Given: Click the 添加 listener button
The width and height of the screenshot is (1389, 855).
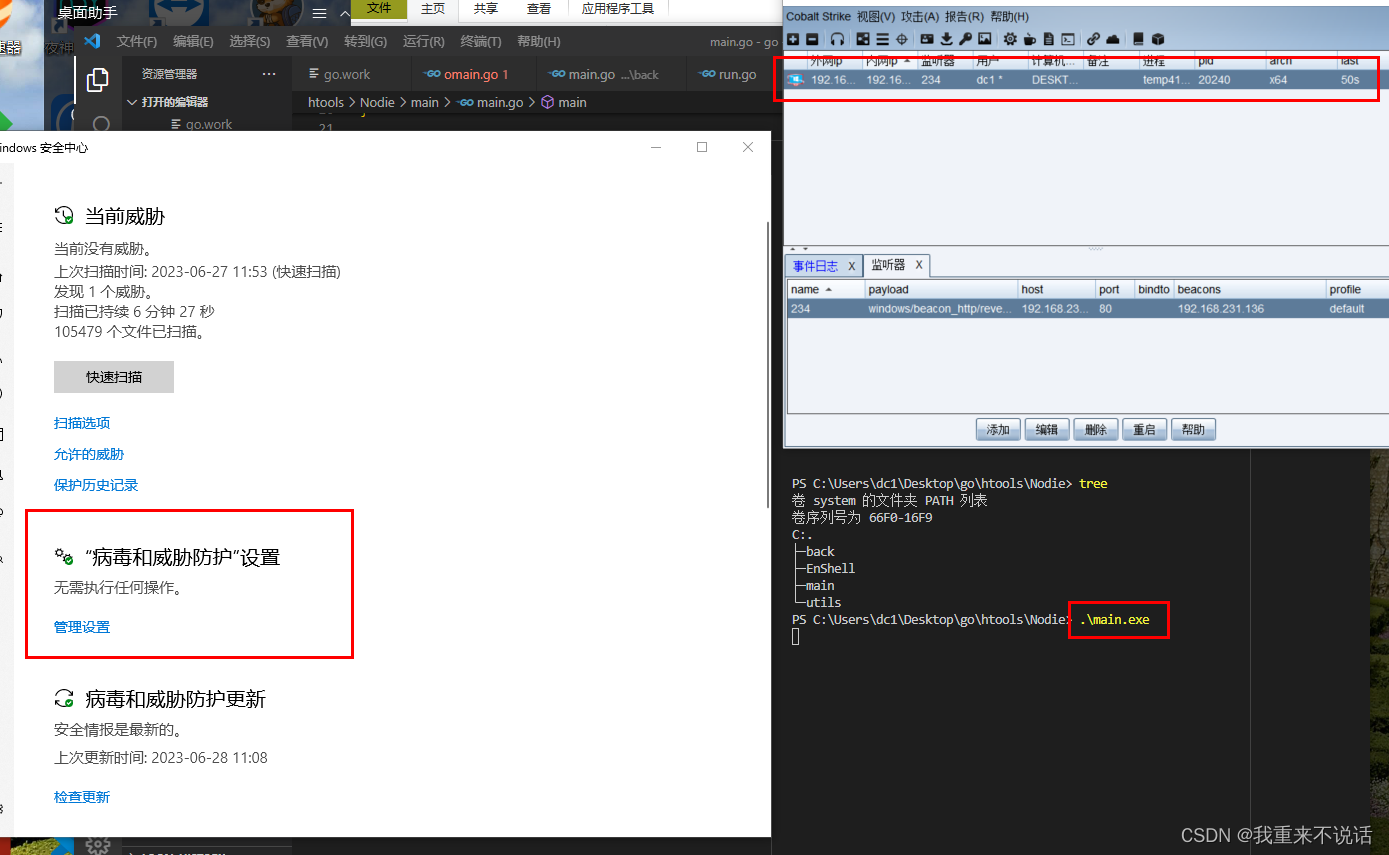Looking at the screenshot, I should [998, 430].
